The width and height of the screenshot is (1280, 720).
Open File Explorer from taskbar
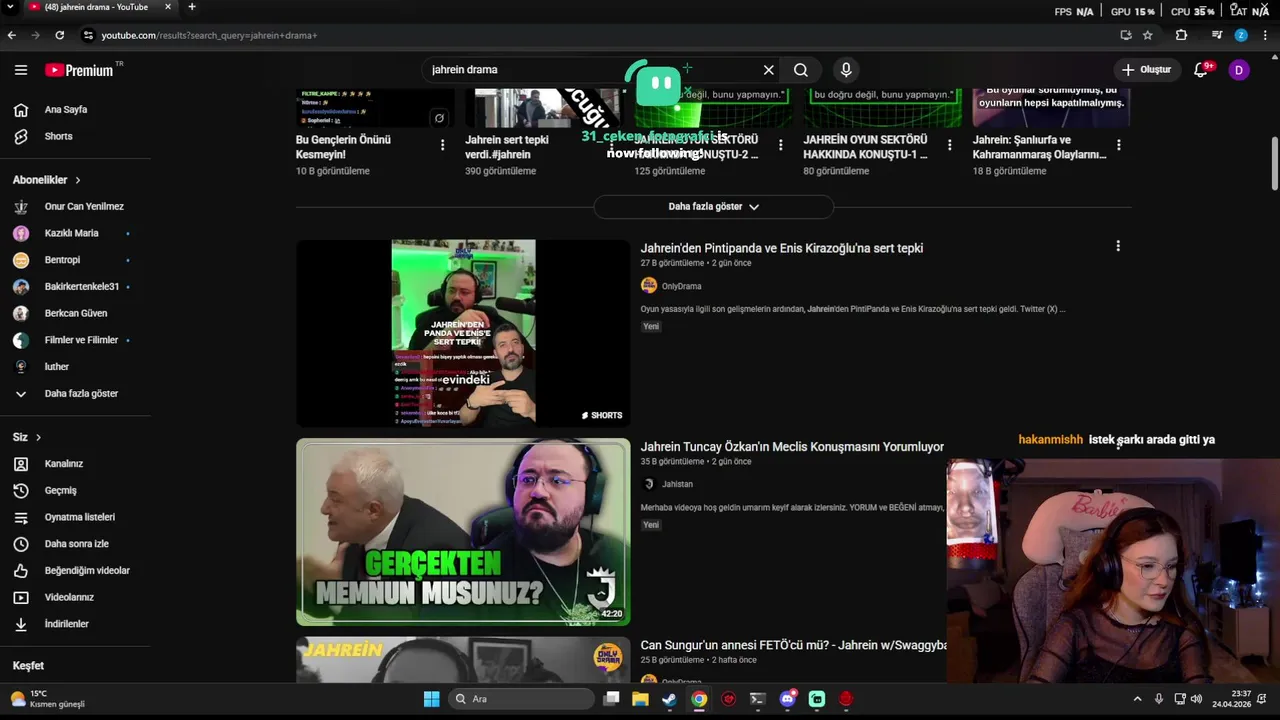click(x=640, y=699)
